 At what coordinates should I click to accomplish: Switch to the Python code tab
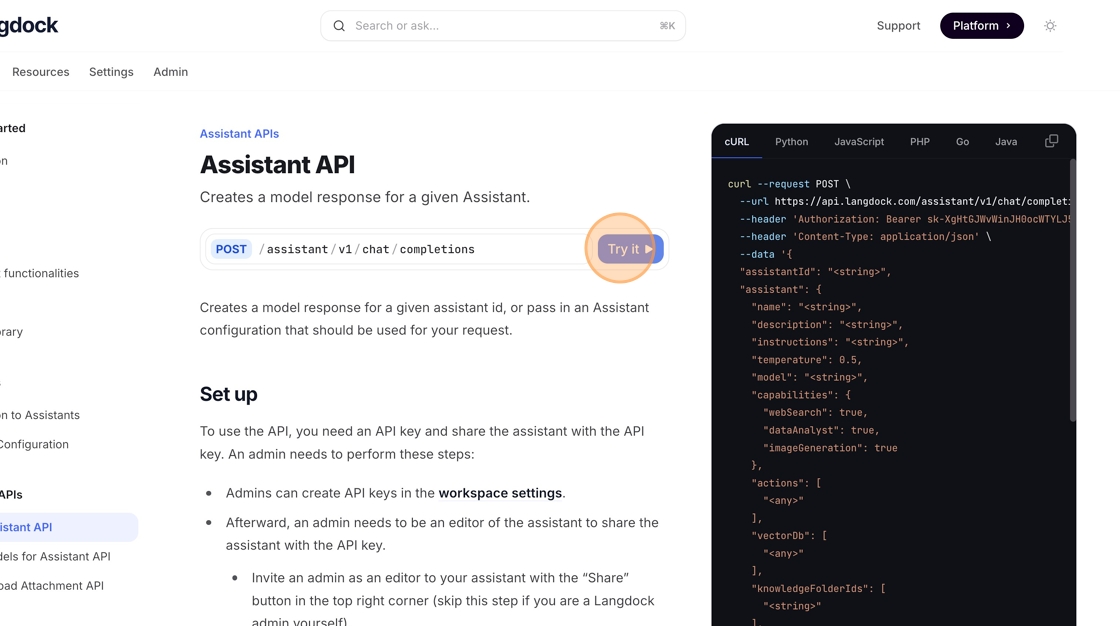[791, 142]
